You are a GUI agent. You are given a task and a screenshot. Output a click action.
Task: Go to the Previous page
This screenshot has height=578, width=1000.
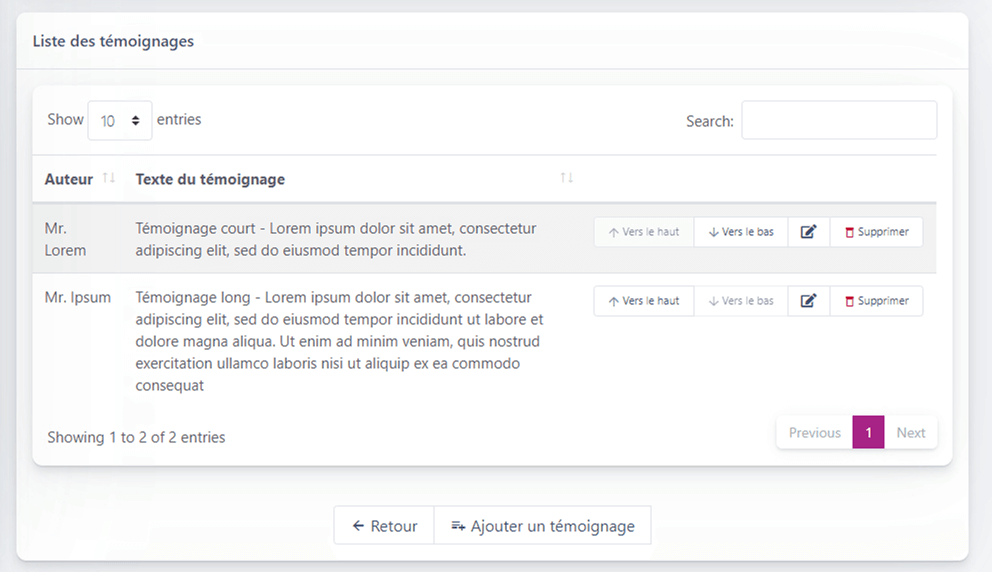814,433
